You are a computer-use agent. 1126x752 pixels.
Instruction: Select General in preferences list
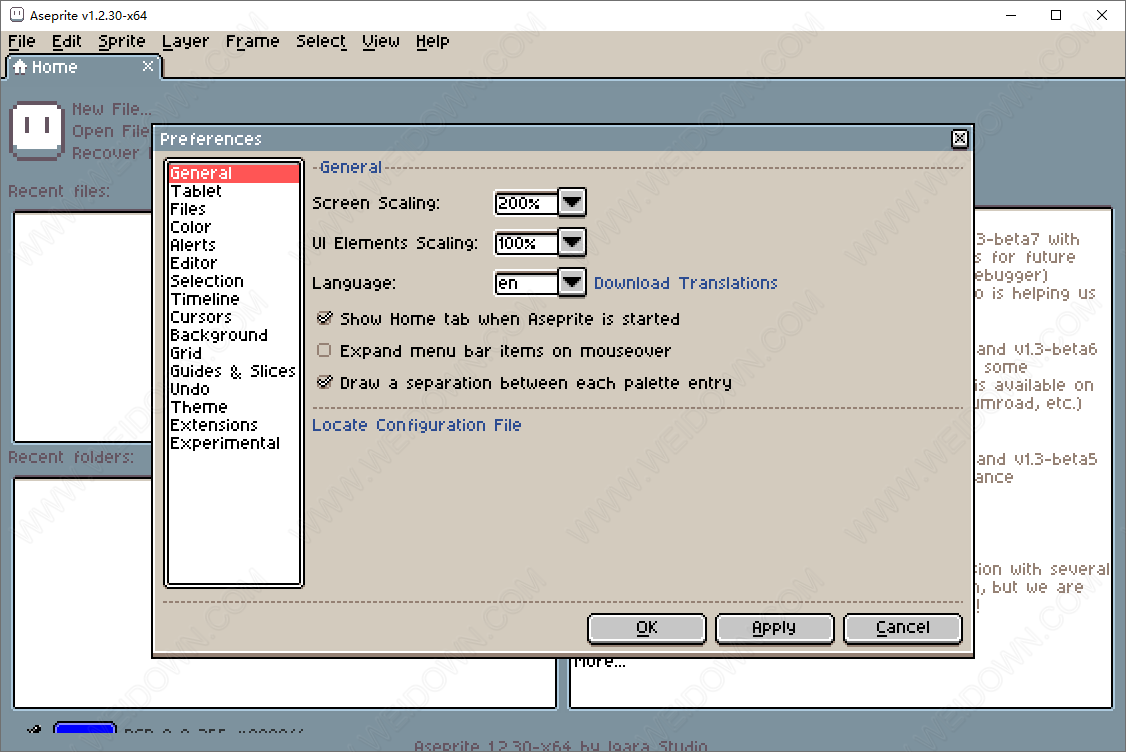233,173
